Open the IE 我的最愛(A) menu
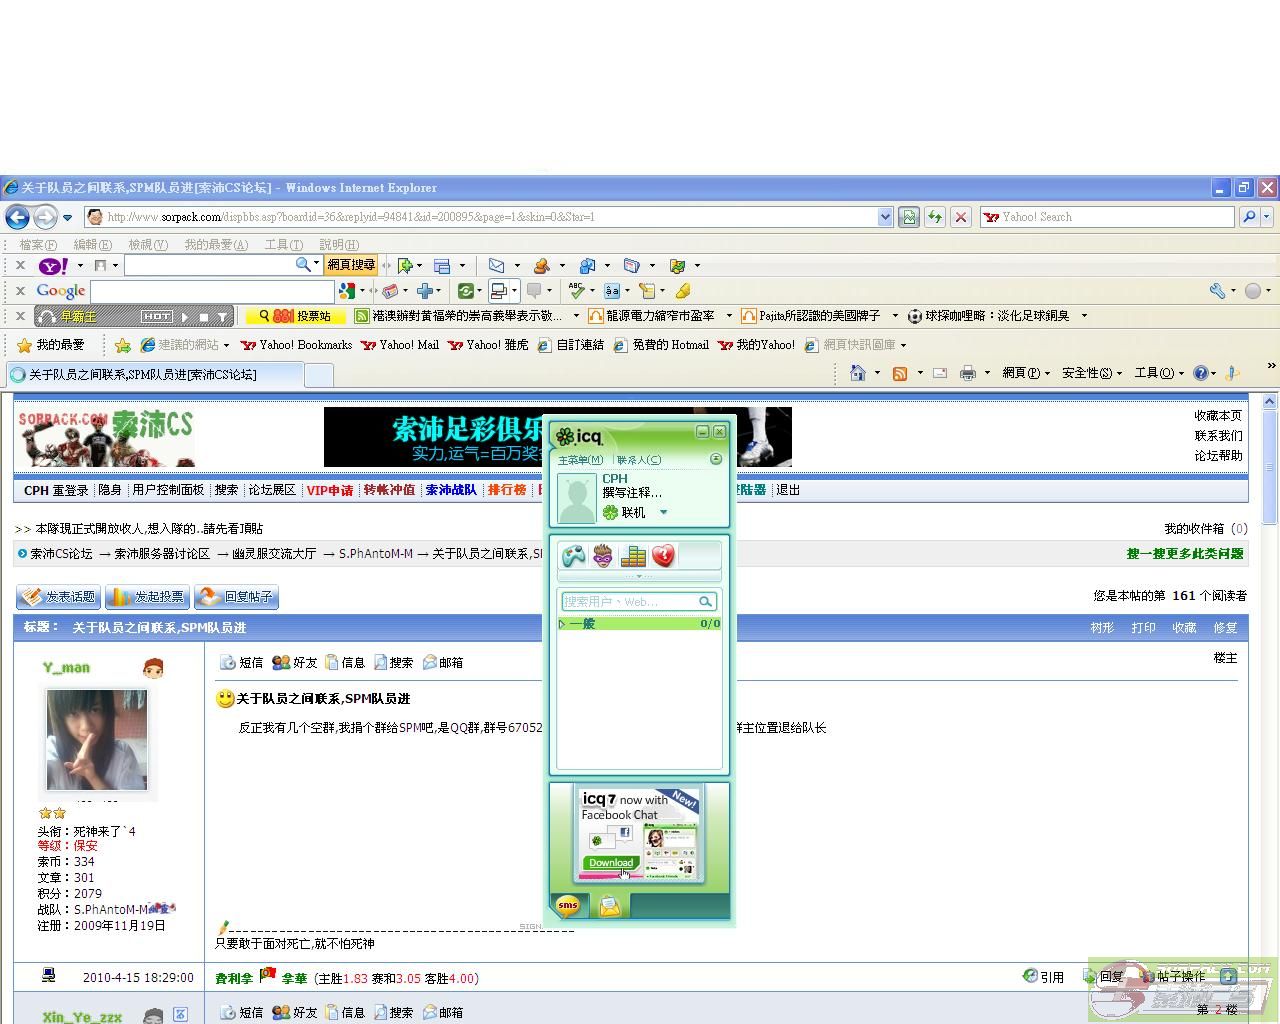This screenshot has height=1024, width=1280. (x=215, y=245)
